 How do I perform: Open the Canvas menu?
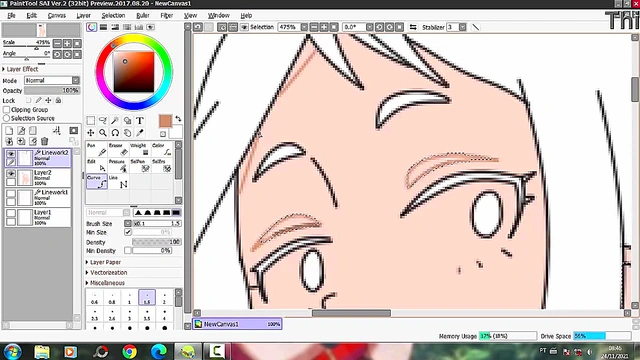tap(56, 16)
